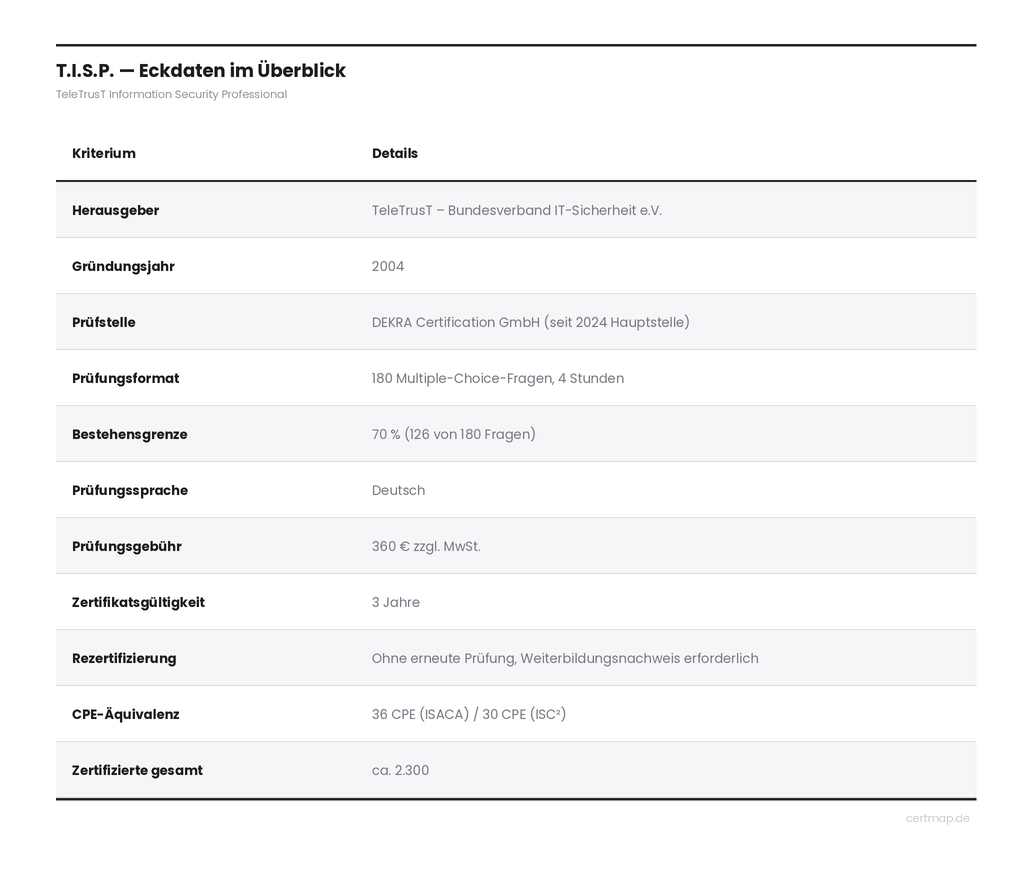Click the Prüfstelle row label
1032x882 pixels.
pyautogui.click(x=104, y=323)
